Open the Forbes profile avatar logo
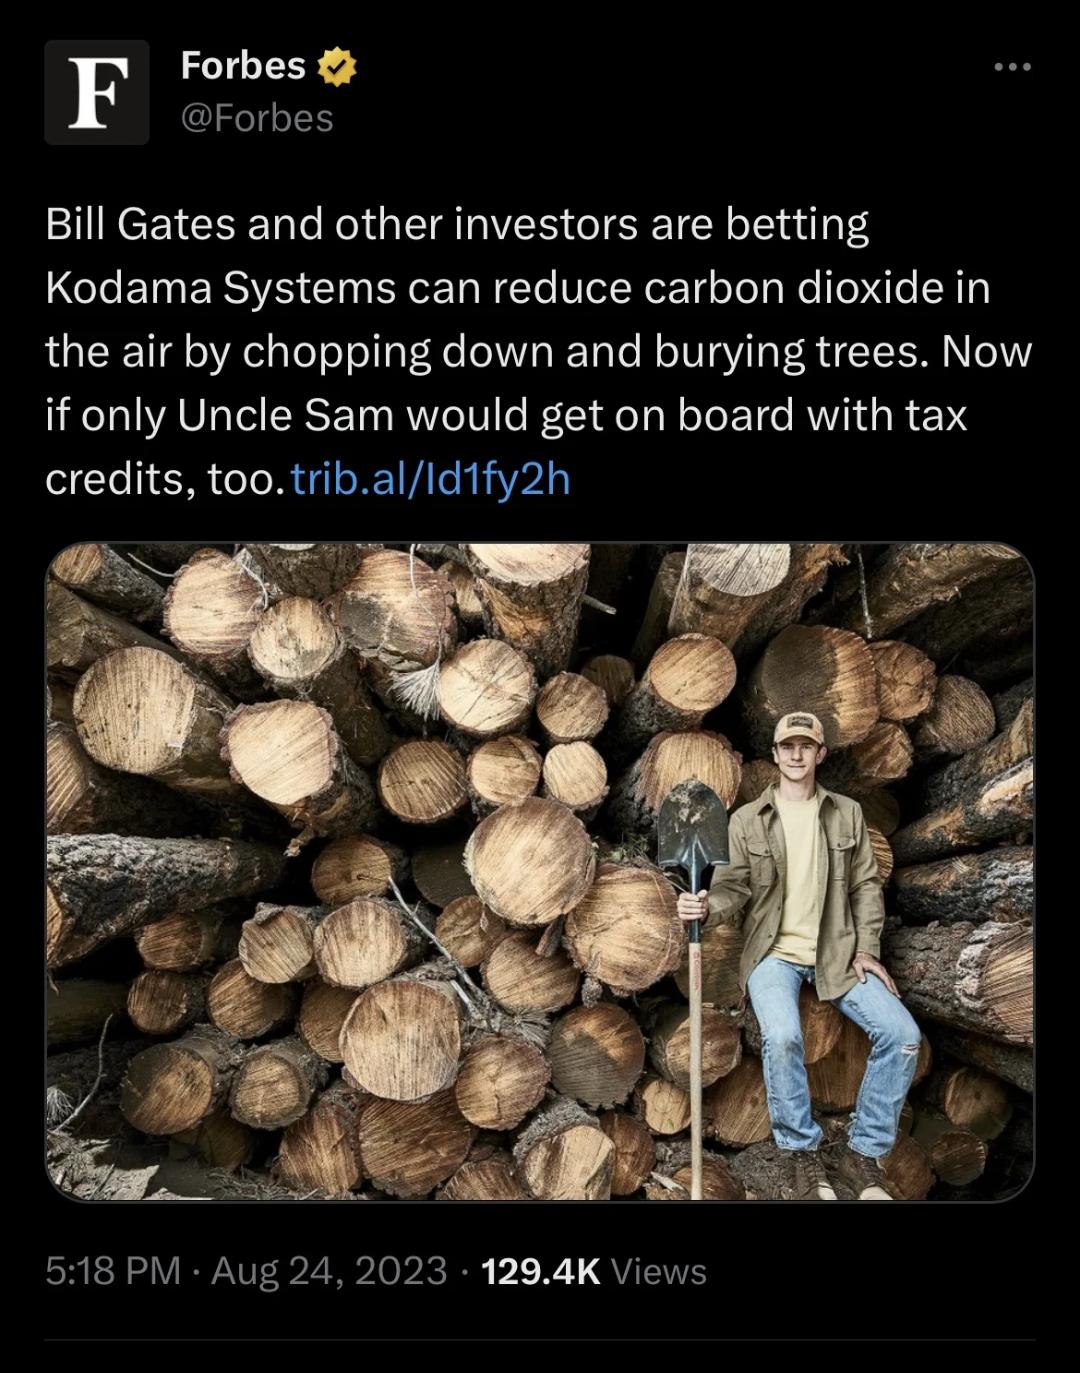The image size is (1080, 1373). (97, 92)
